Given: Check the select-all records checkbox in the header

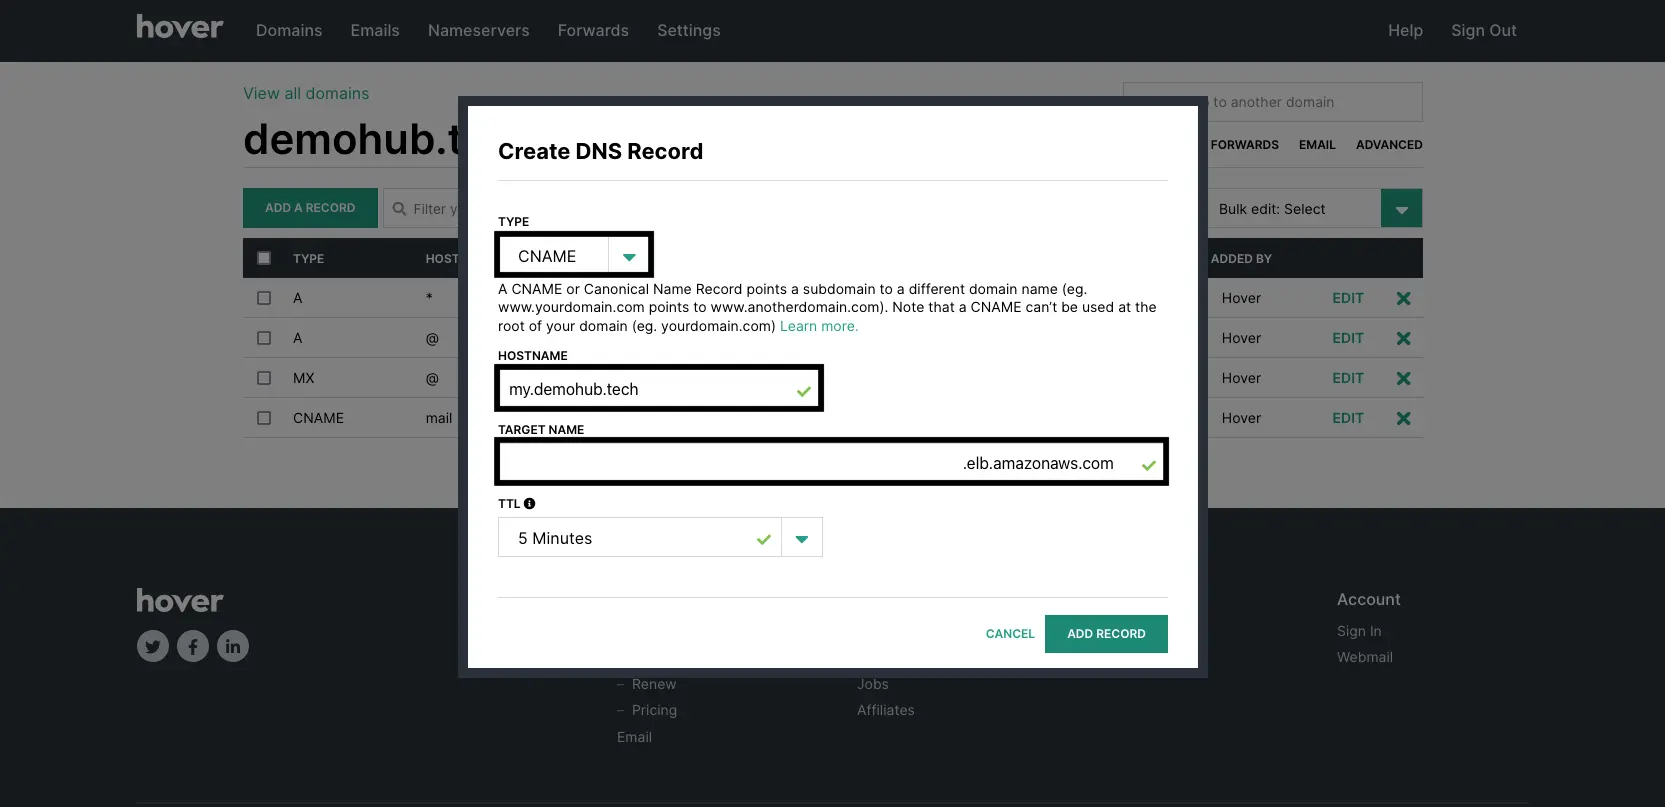Looking at the screenshot, I should (264, 258).
